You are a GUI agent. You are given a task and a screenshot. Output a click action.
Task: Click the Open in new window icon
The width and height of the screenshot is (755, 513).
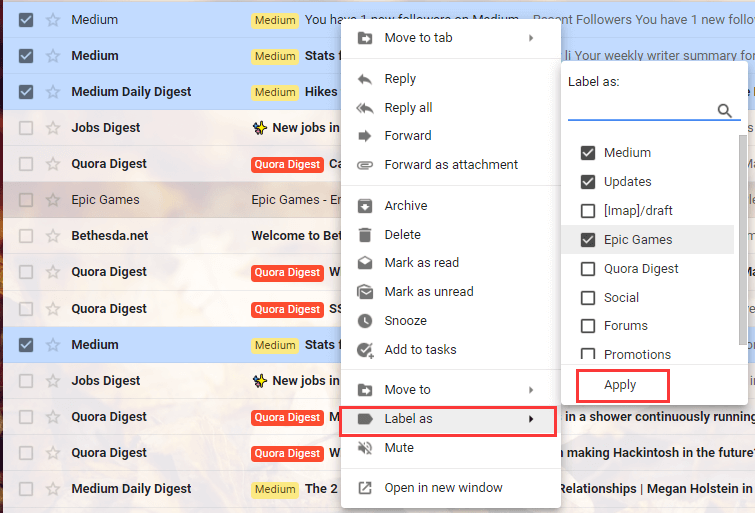pyautogui.click(x=364, y=488)
